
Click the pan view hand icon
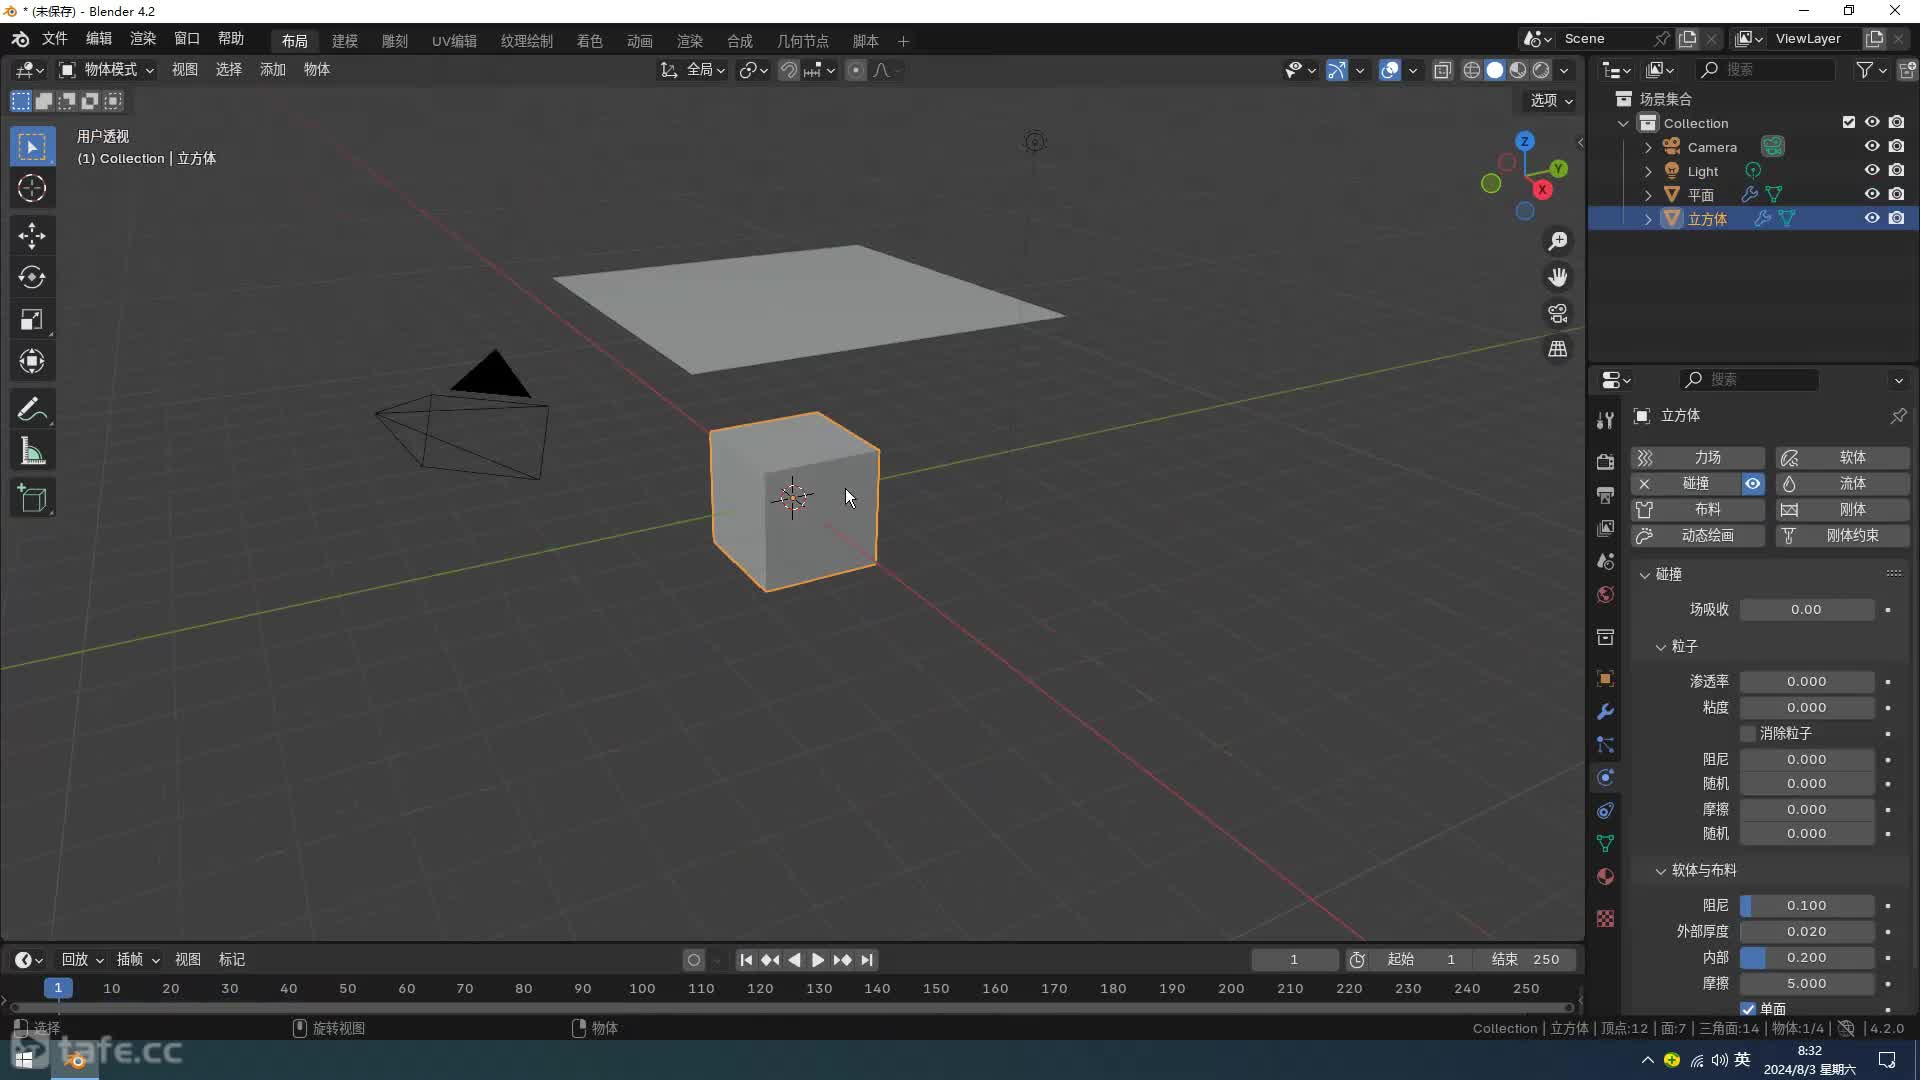tap(1558, 277)
